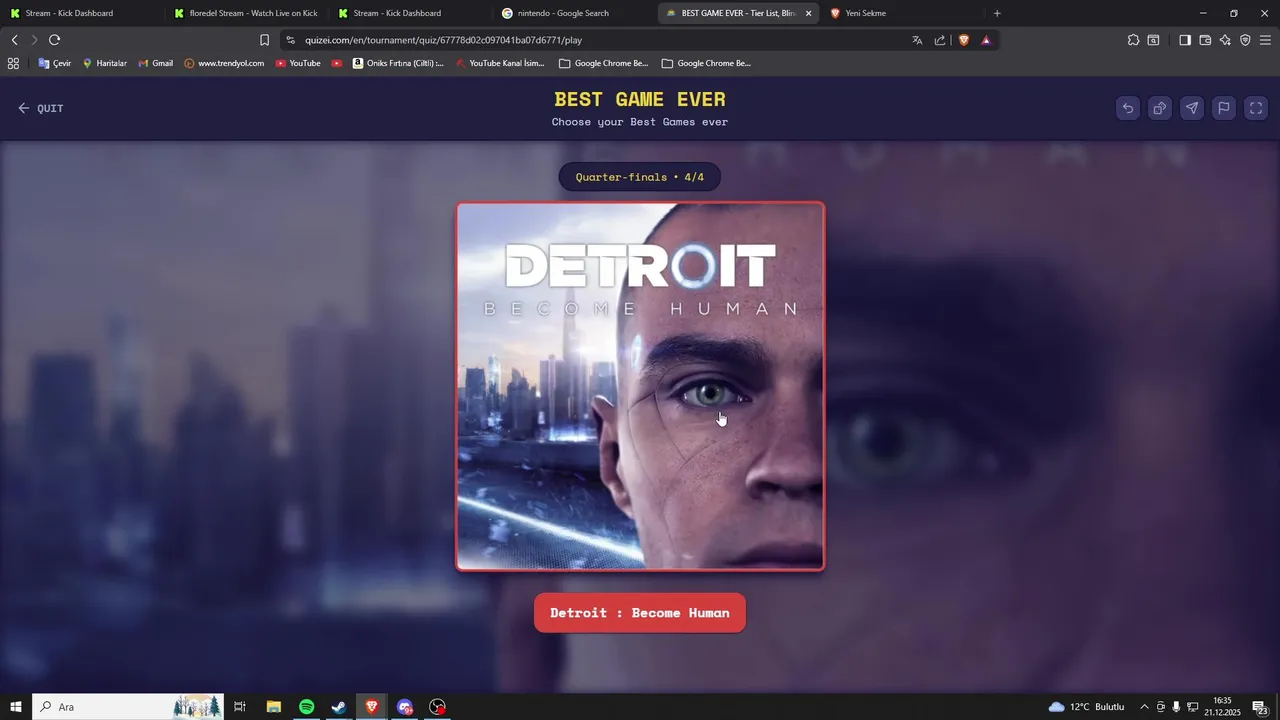Screen dimensions: 1280x720
Task: Open Windows Start menu
Action: click(x=16, y=707)
